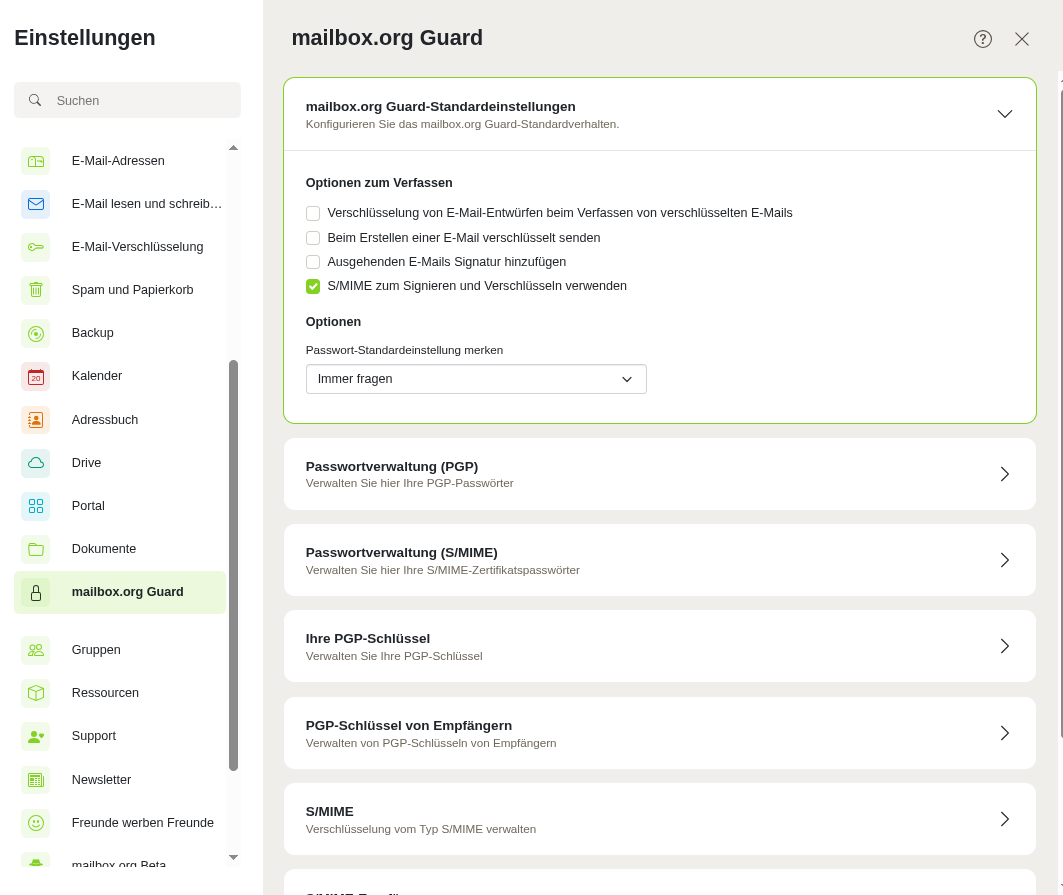Check 'Beim Erstellen einer E-Mail verschlüsselt senden'
1063x895 pixels.
coord(313,238)
